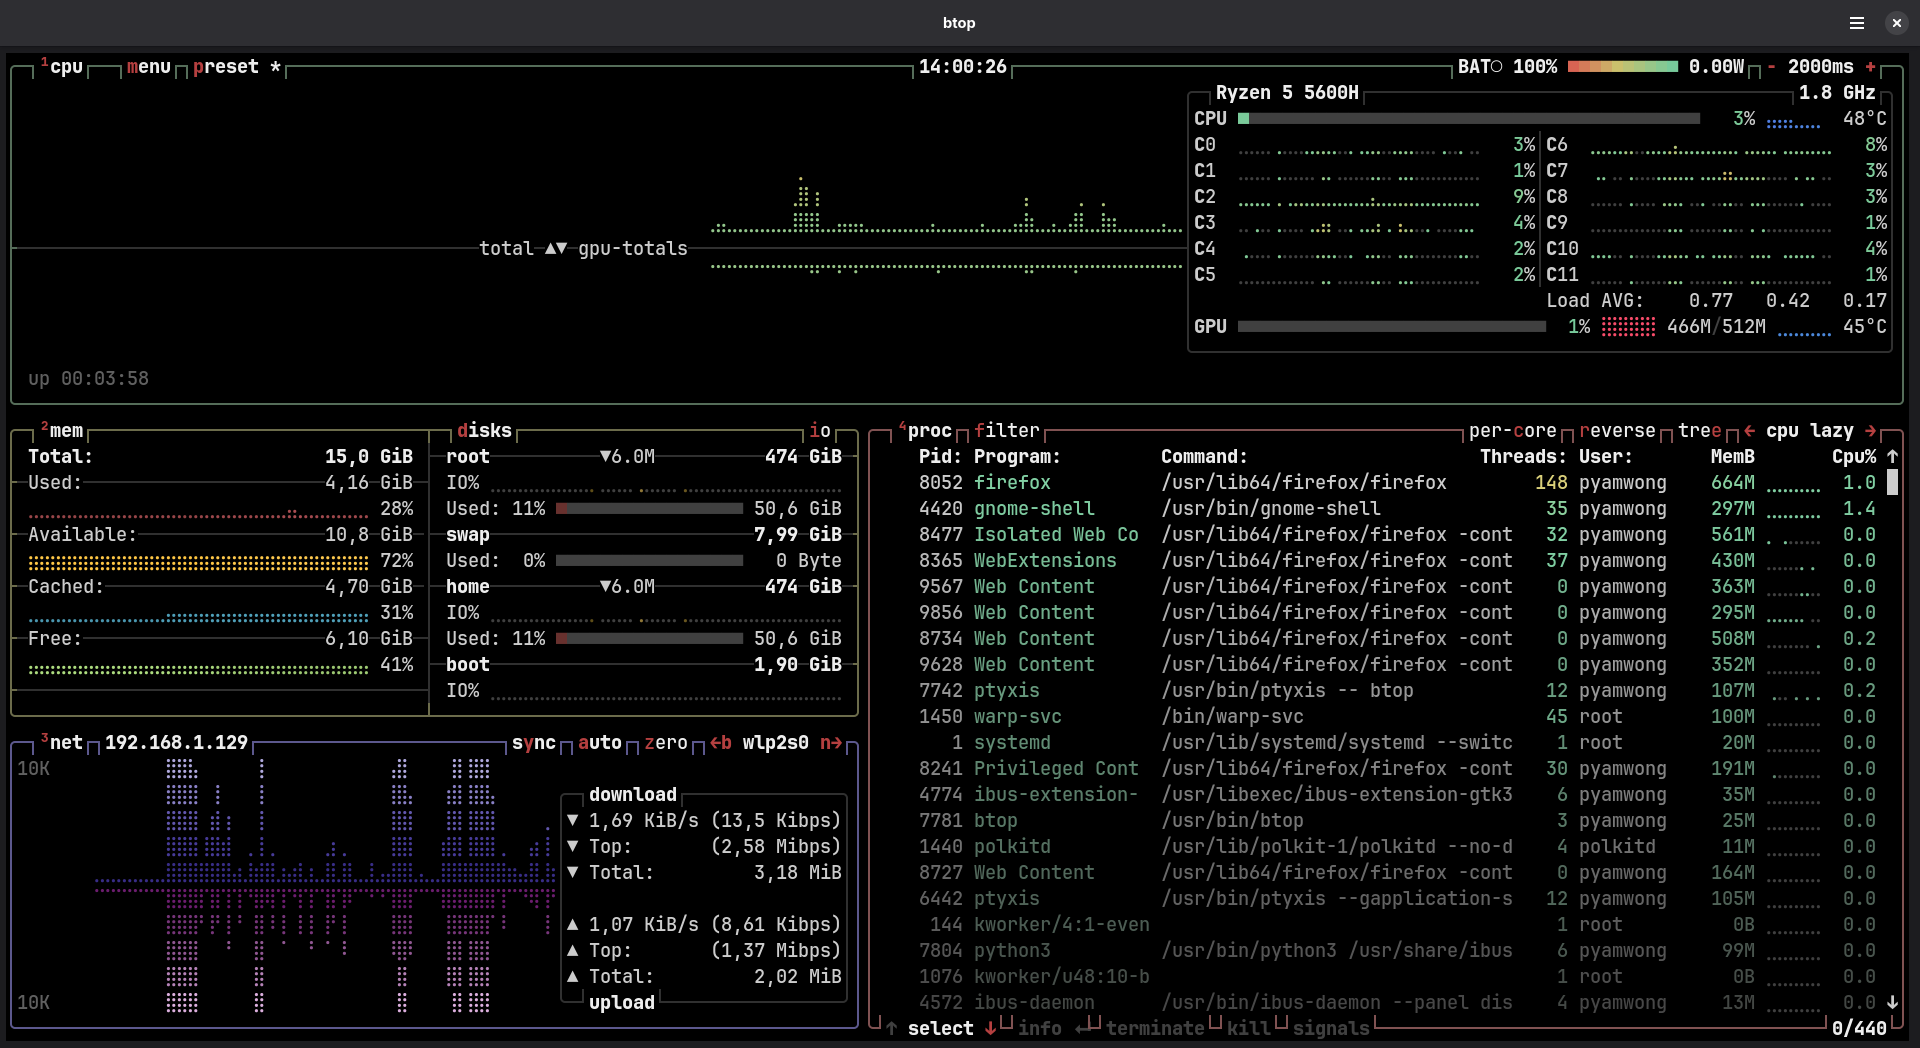Toggle auto scaling in network panel
Screen dimensions: 1920x1048
(x=599, y=743)
